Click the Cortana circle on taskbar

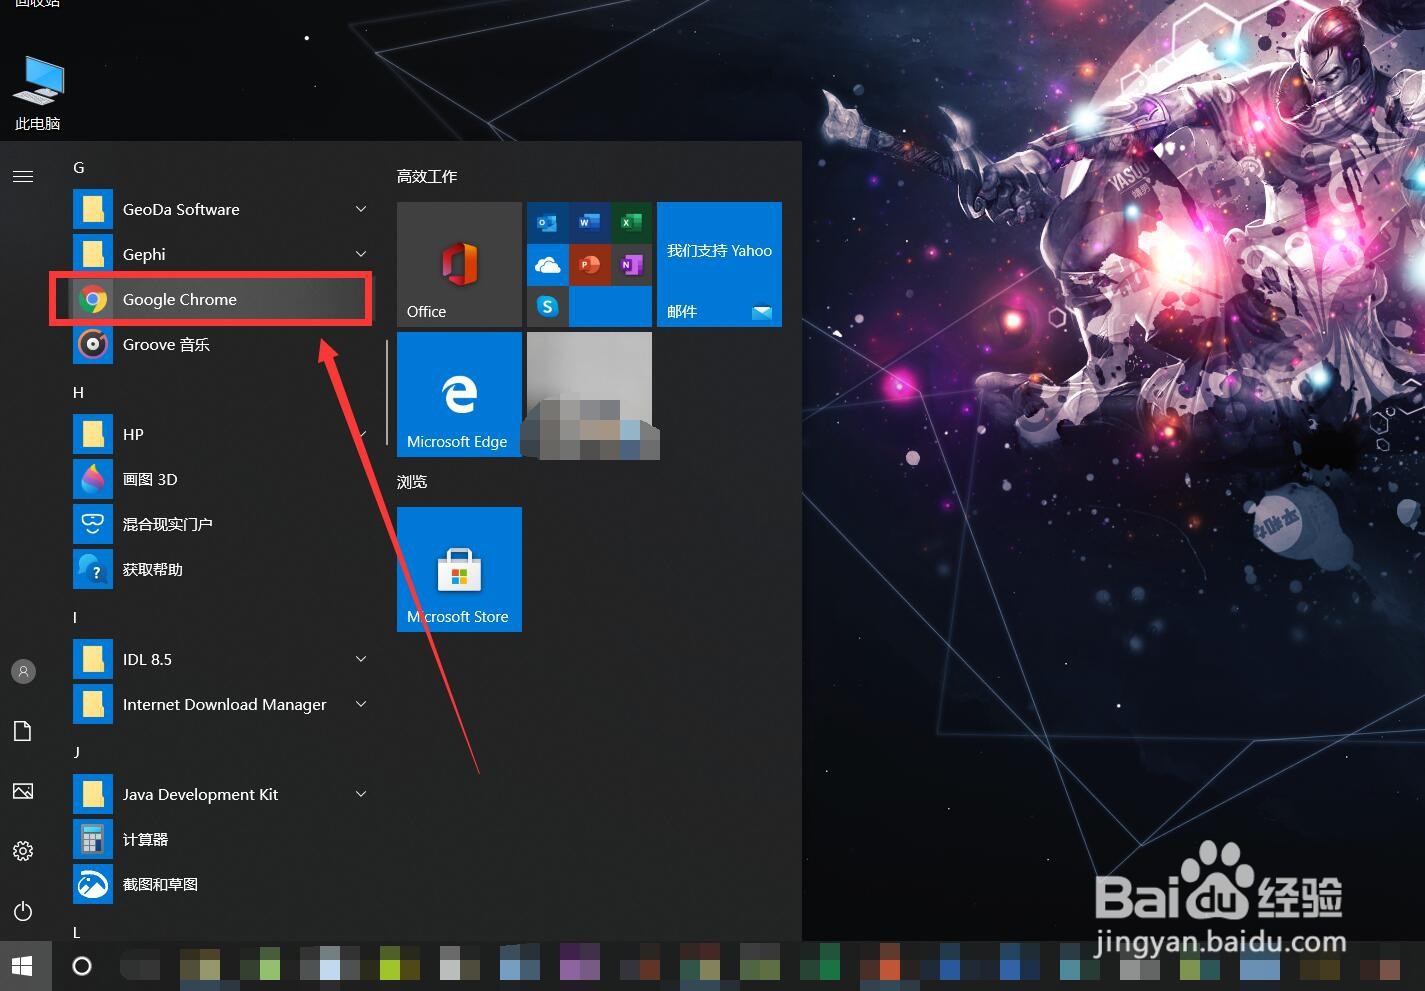[82, 966]
